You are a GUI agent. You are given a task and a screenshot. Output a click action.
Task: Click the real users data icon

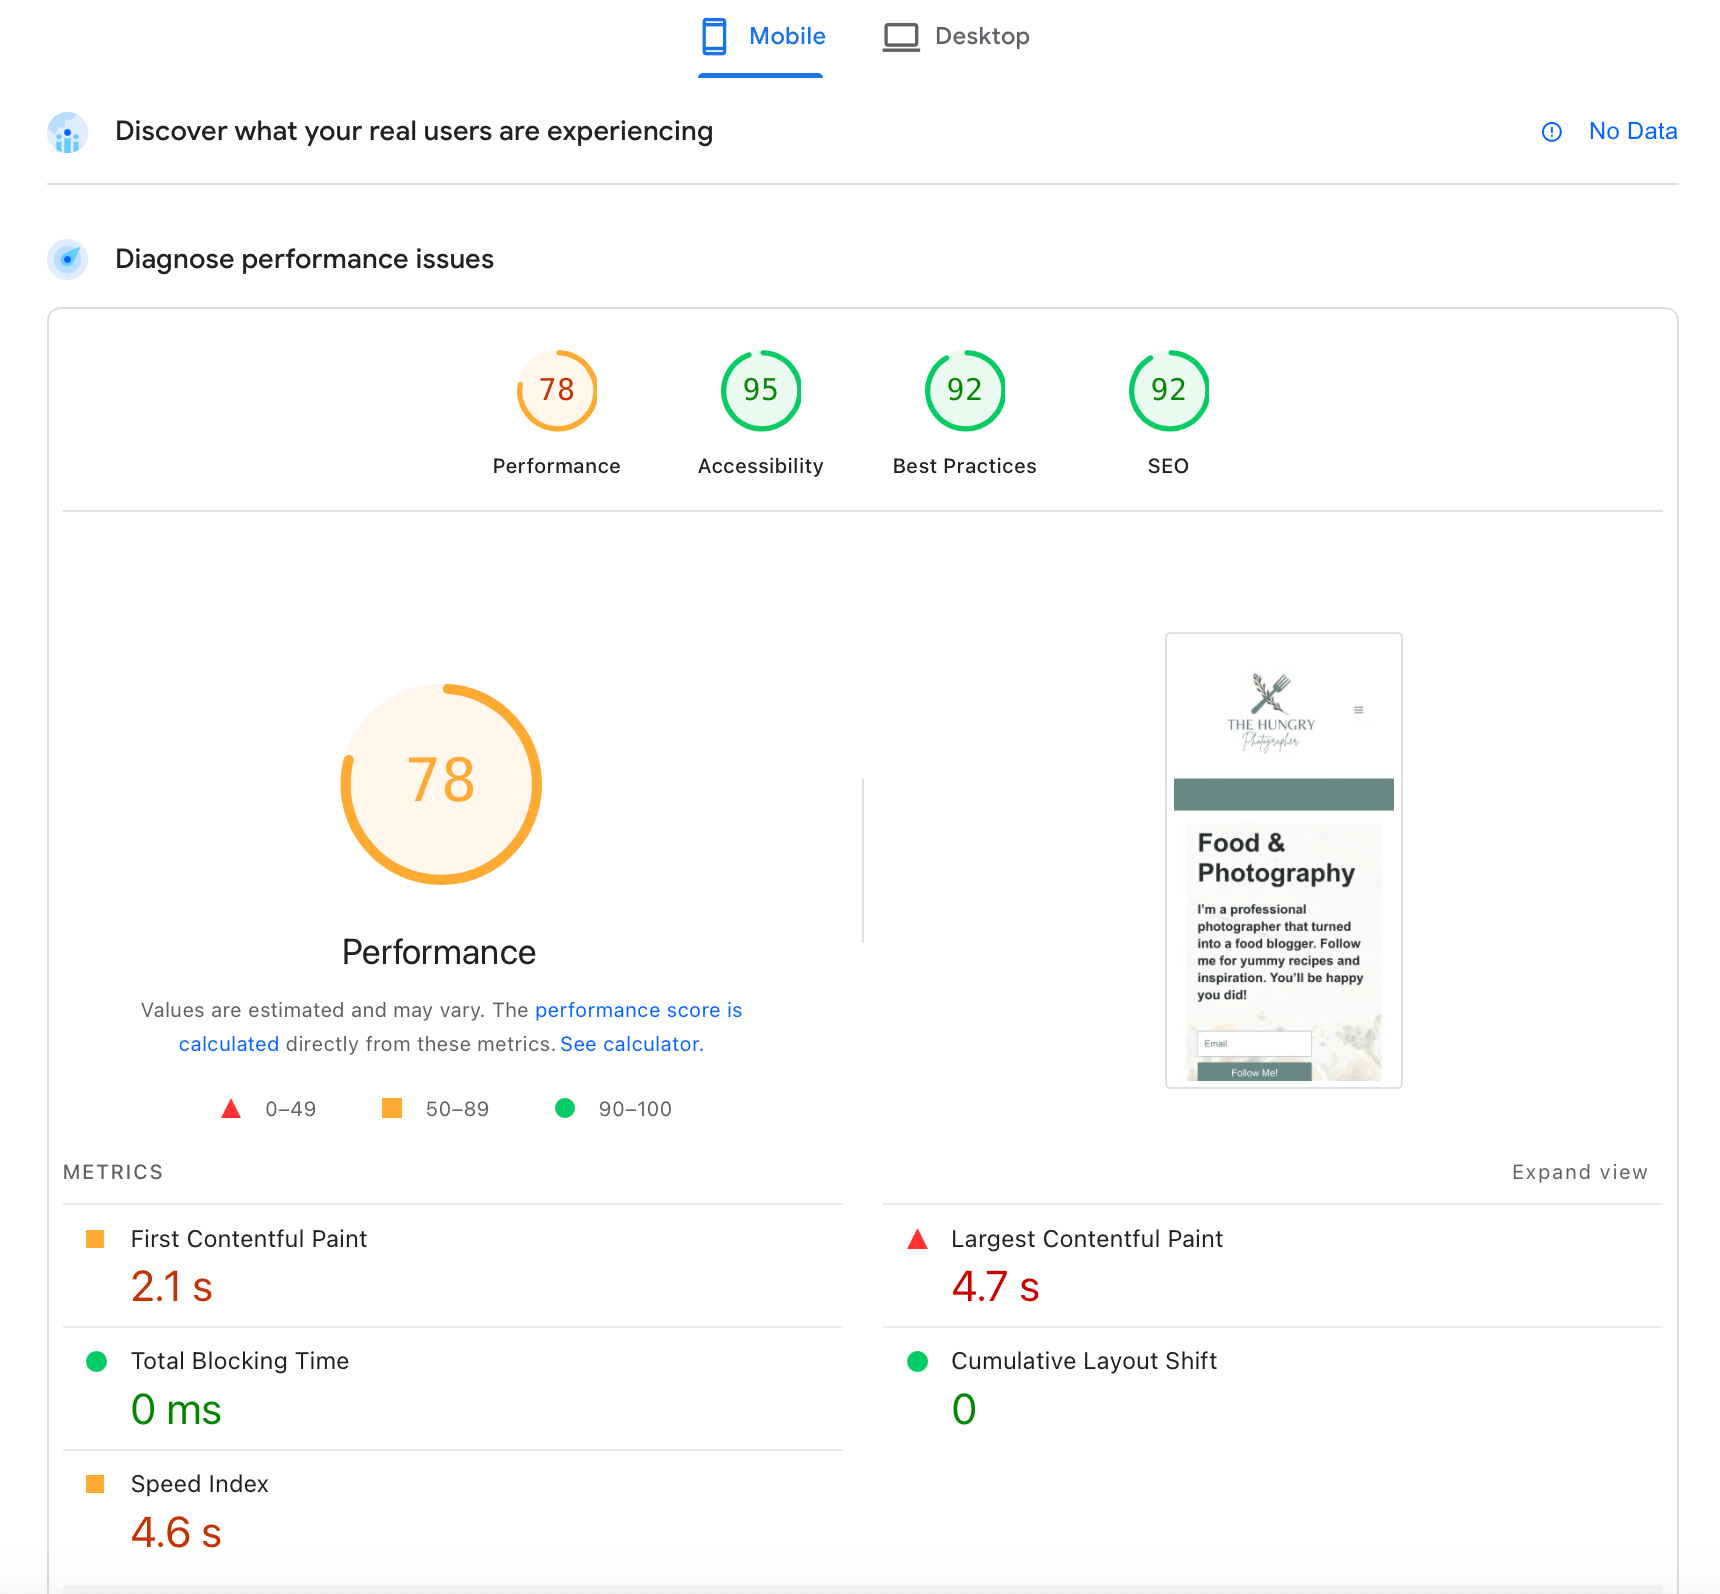(x=68, y=132)
